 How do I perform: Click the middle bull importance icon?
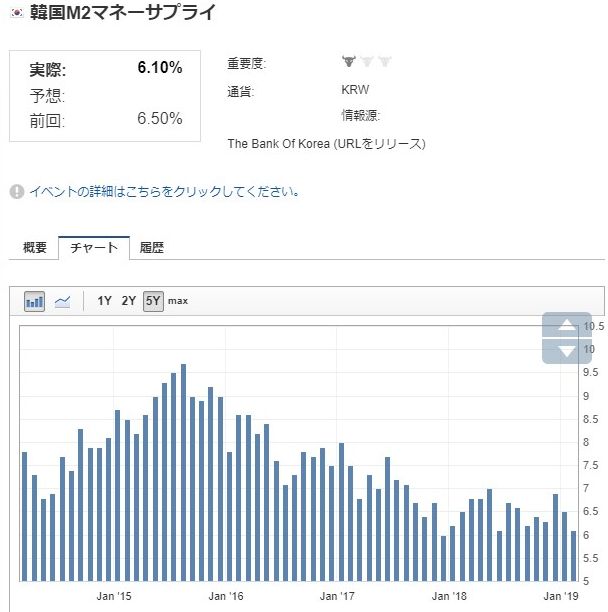(x=367, y=62)
